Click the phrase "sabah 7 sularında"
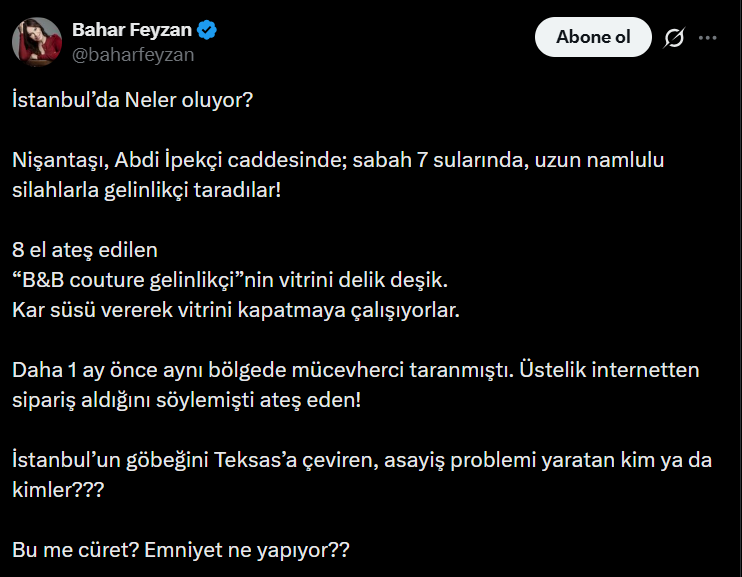Viewport: 742px width, 577px height. (429, 160)
